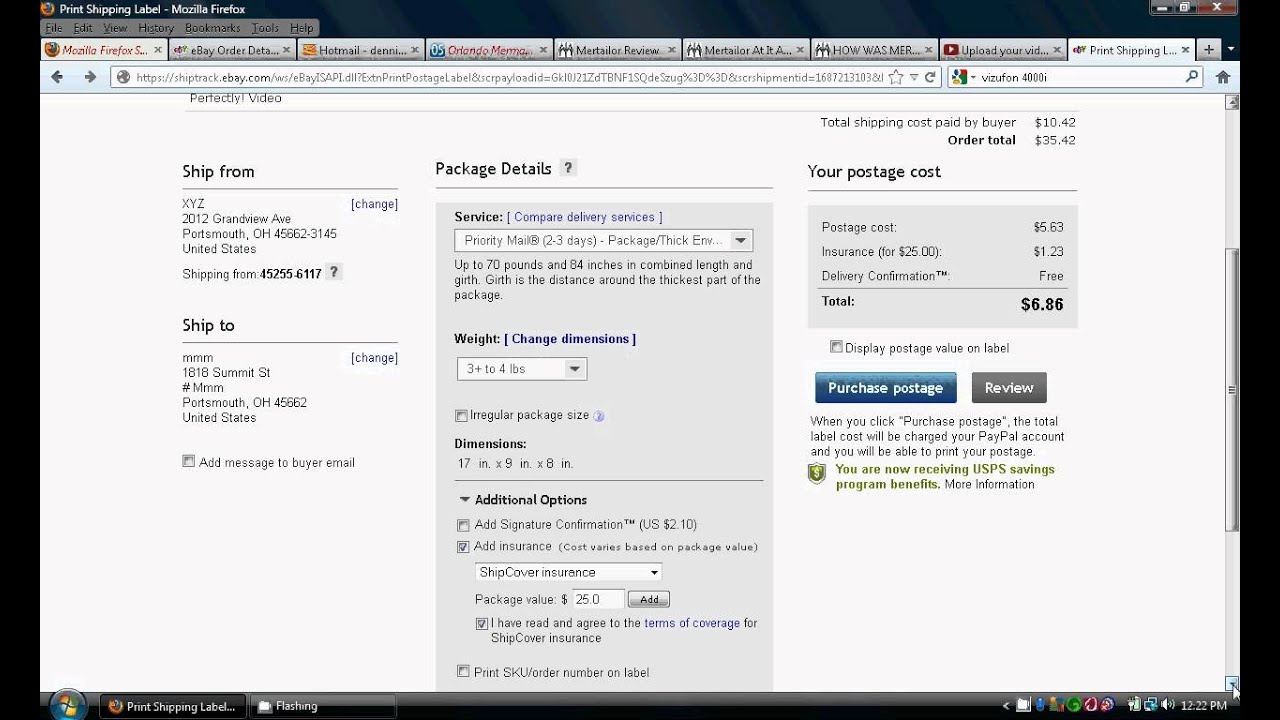Check Add message to buyer email

click(x=189, y=462)
